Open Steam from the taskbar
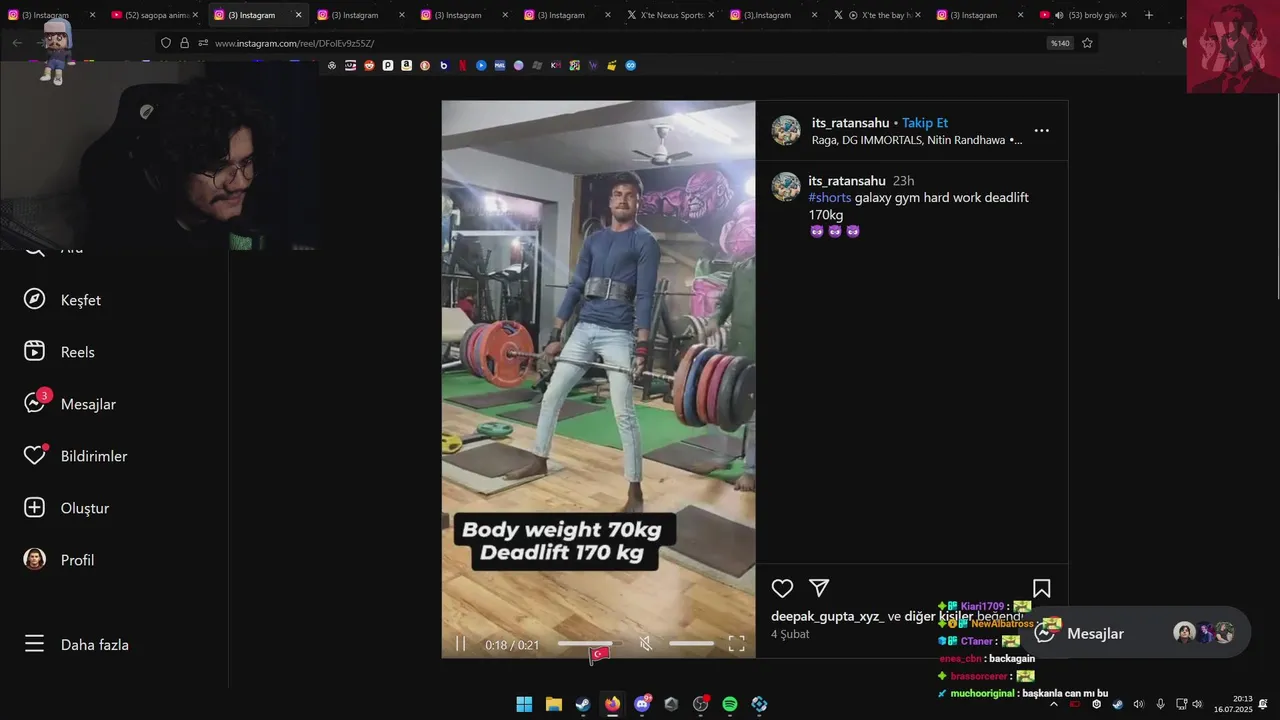 coord(582,704)
